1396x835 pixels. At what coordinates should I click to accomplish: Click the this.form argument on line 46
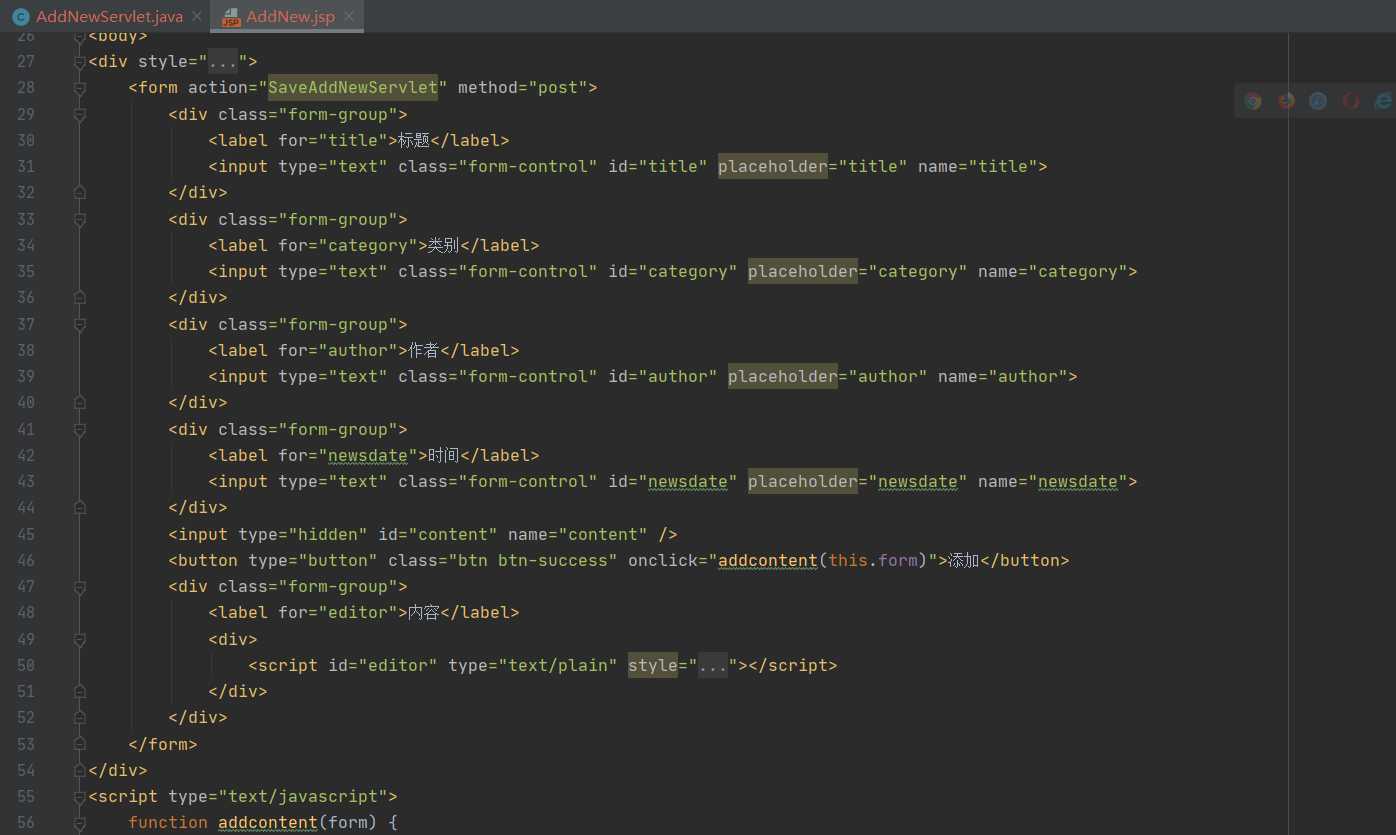(873, 560)
